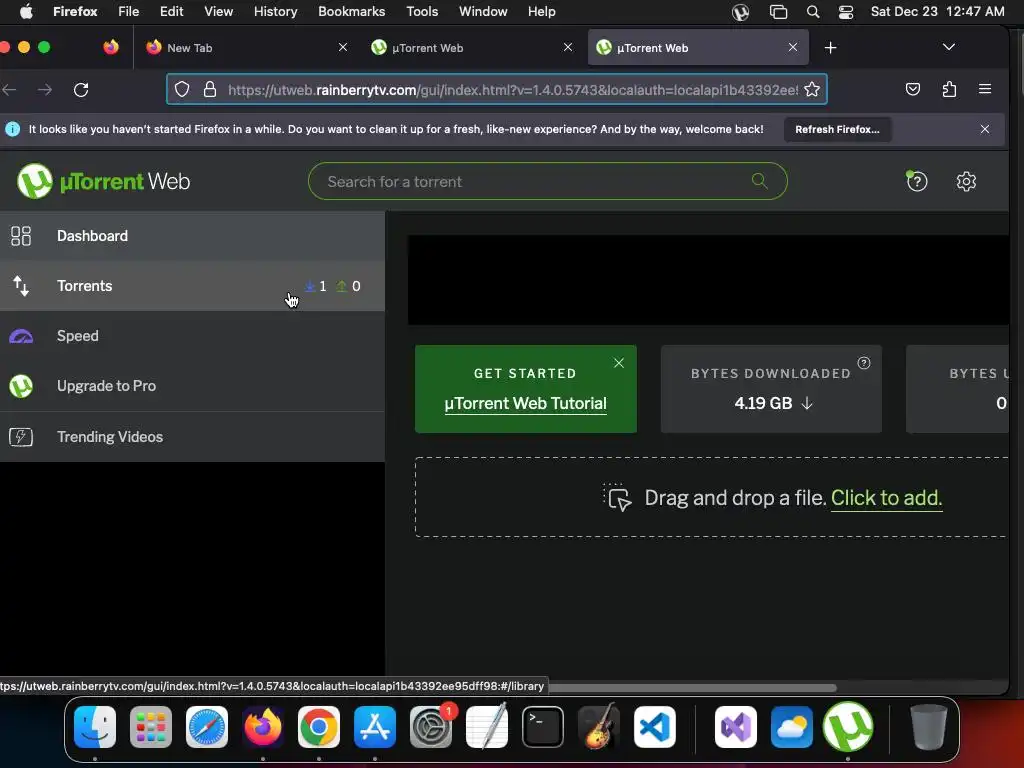Open µTorrent Web from the Dock
This screenshot has width=1024, height=768.
click(848, 726)
